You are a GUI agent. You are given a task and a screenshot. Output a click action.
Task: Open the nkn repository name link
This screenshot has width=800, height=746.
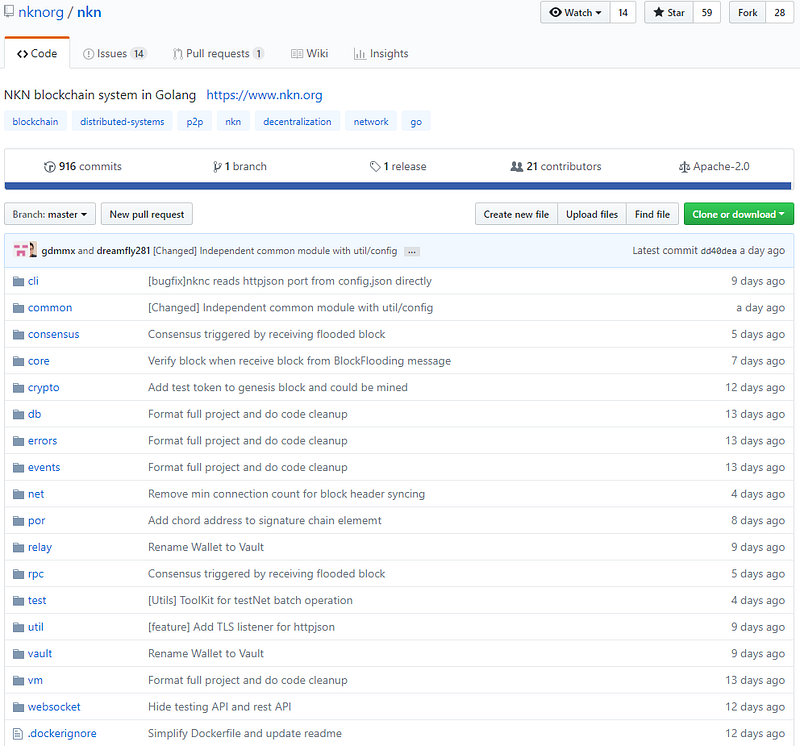(x=89, y=12)
